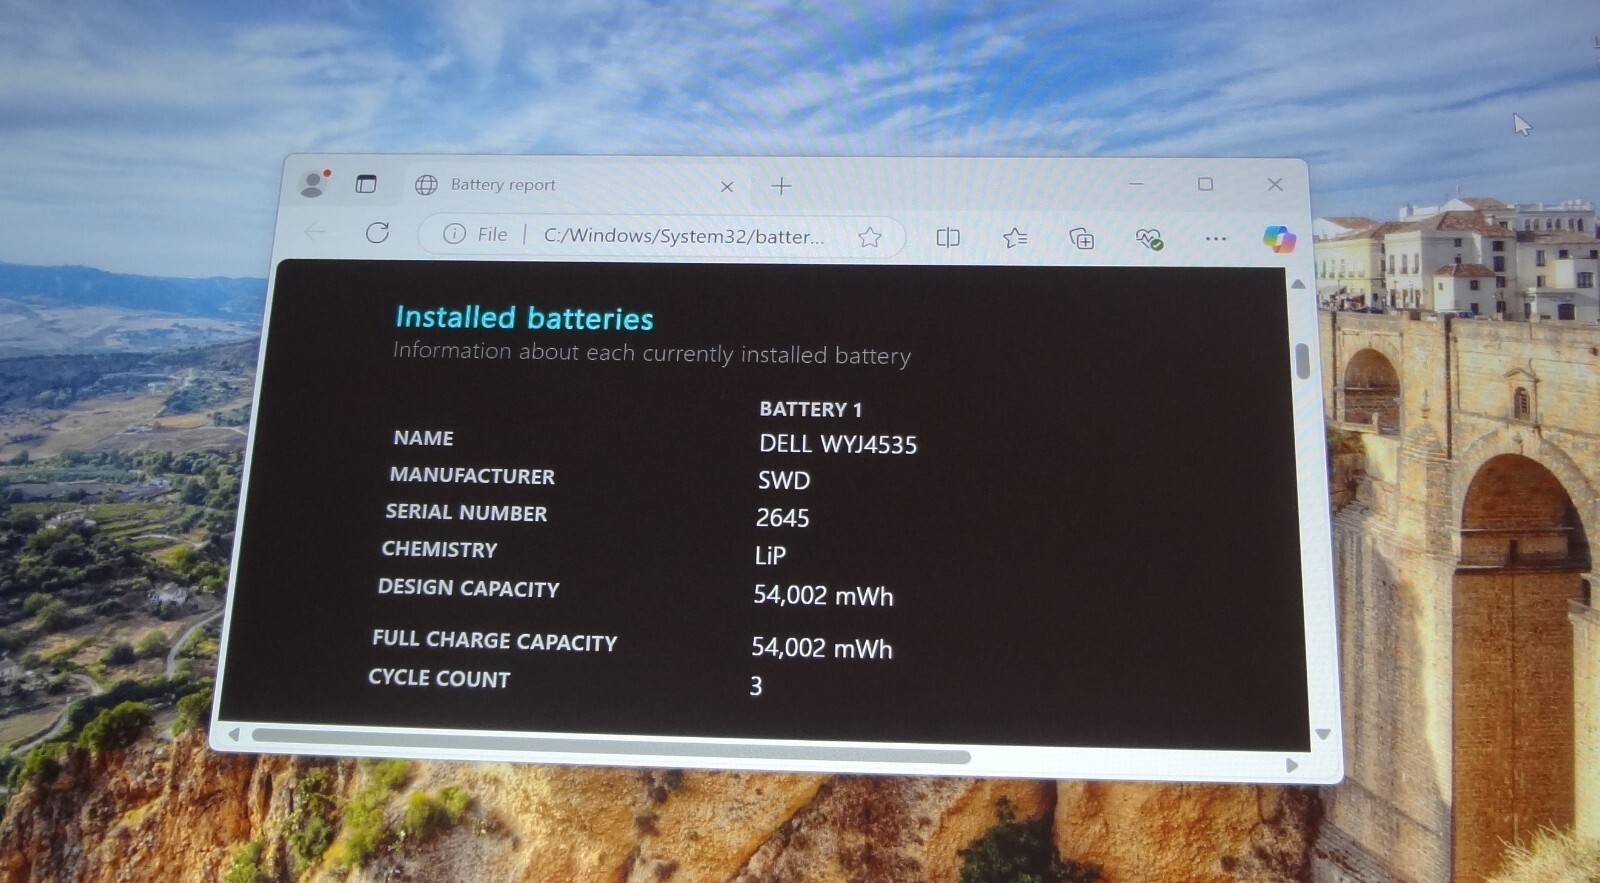Image resolution: width=1600 pixels, height=883 pixels.
Task: Click the design capacity value 54,002 mWh
Action: click(823, 595)
